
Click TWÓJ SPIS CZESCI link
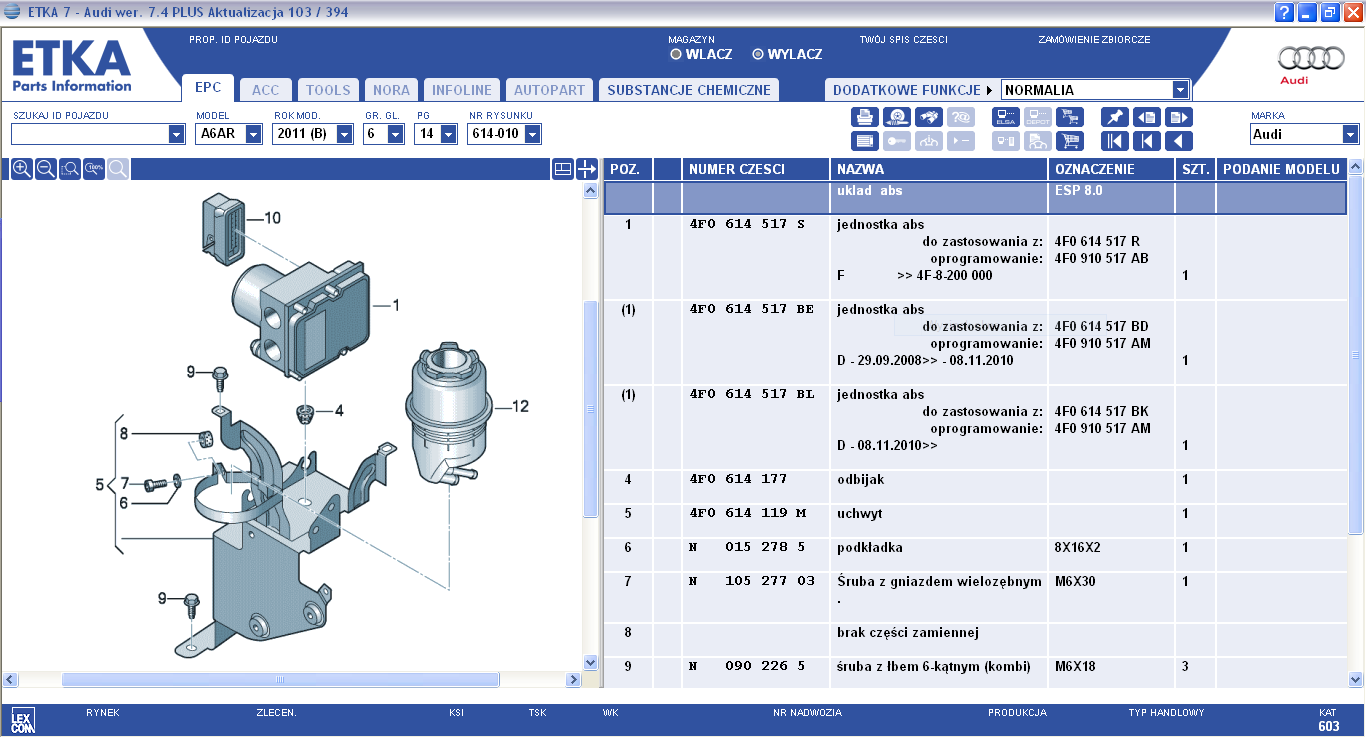903,40
